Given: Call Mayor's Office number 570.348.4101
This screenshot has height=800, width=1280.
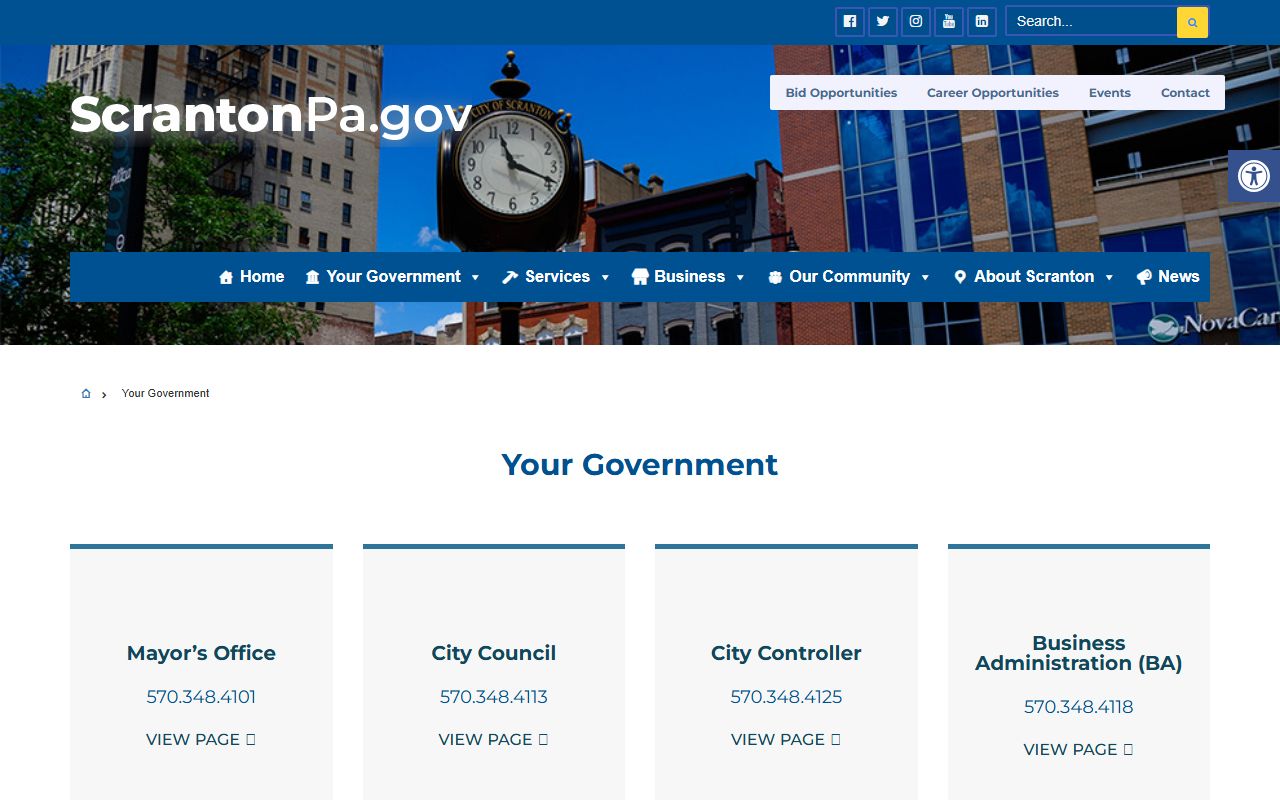Looking at the screenshot, I should pos(201,697).
